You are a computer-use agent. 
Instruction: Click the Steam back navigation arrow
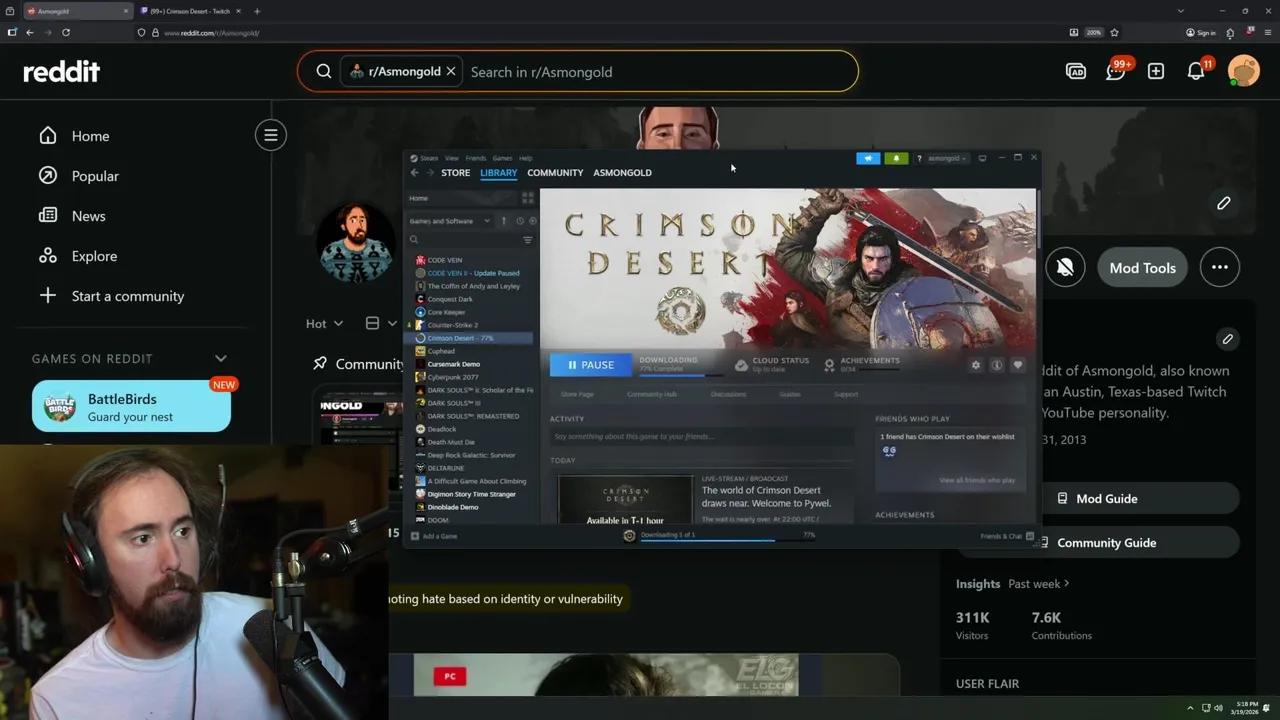click(x=415, y=172)
